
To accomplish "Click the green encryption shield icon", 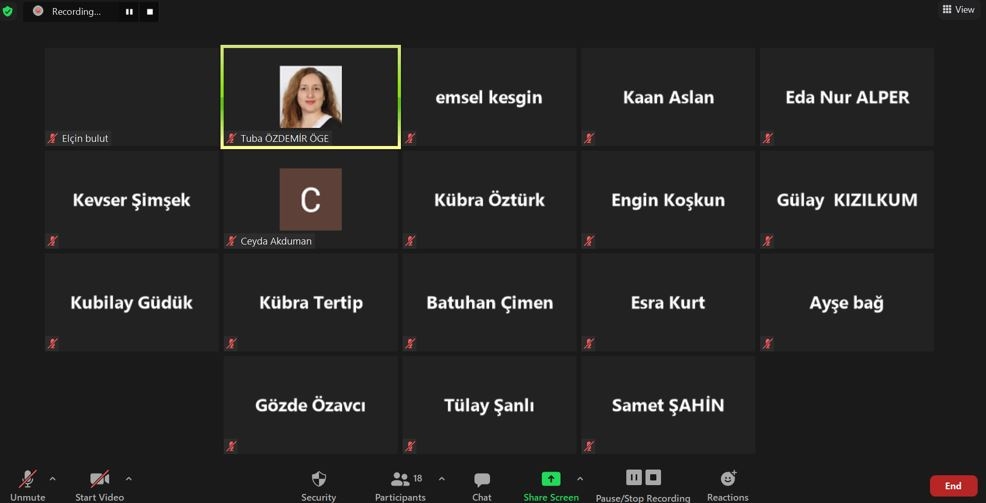I will (8, 11).
